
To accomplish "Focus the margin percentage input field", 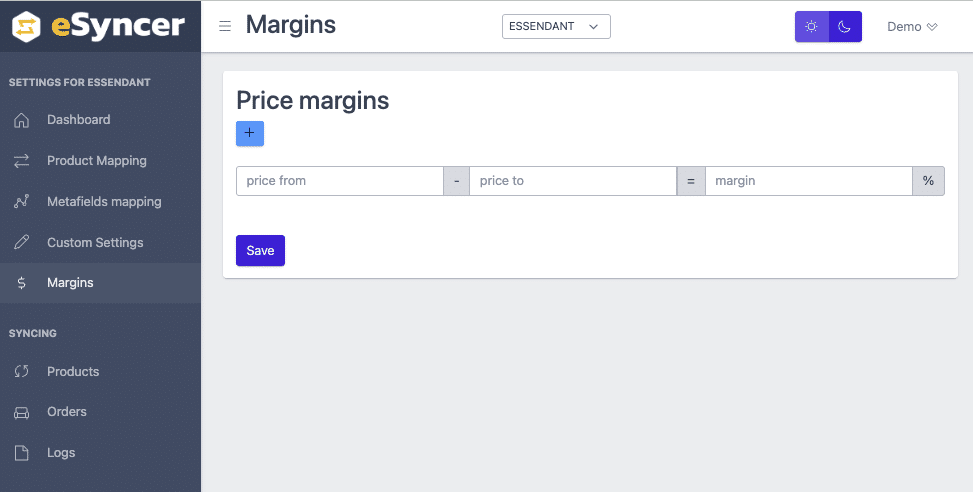I will pyautogui.click(x=808, y=181).
